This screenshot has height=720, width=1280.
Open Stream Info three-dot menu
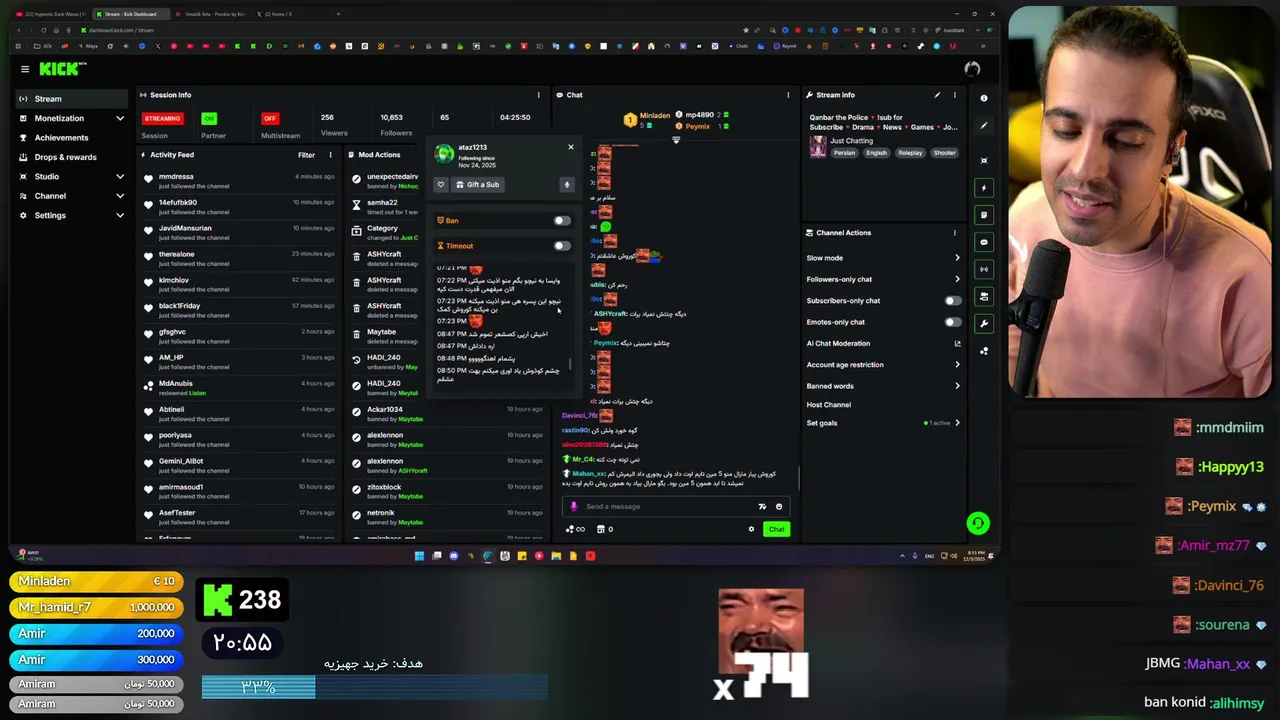tap(954, 95)
